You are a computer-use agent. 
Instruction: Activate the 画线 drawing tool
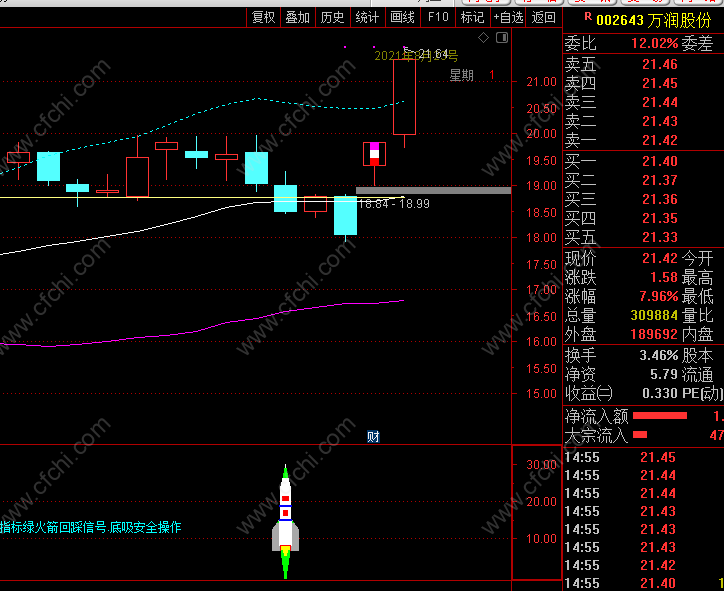click(402, 17)
